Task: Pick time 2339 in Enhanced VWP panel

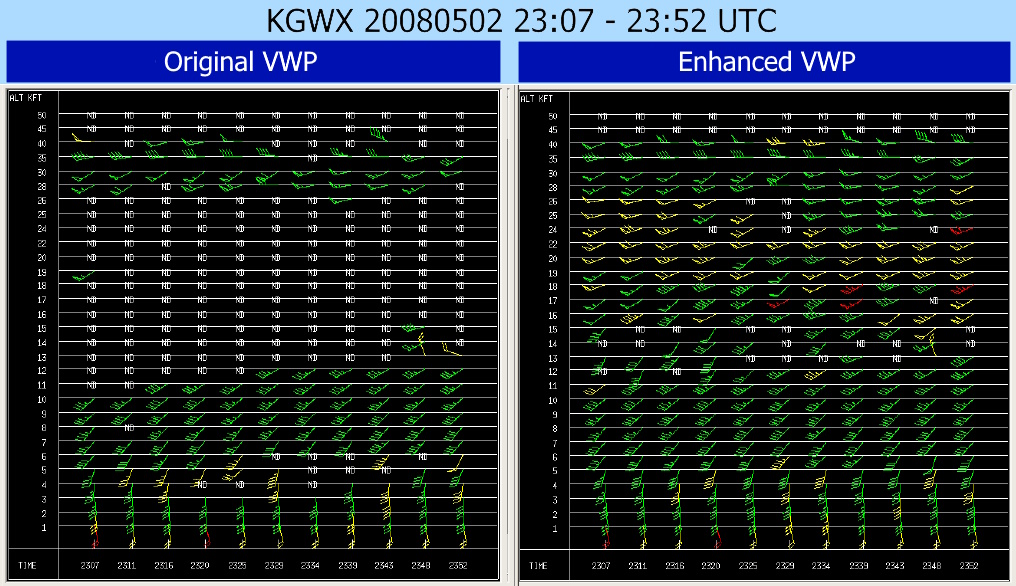Action: point(859,565)
